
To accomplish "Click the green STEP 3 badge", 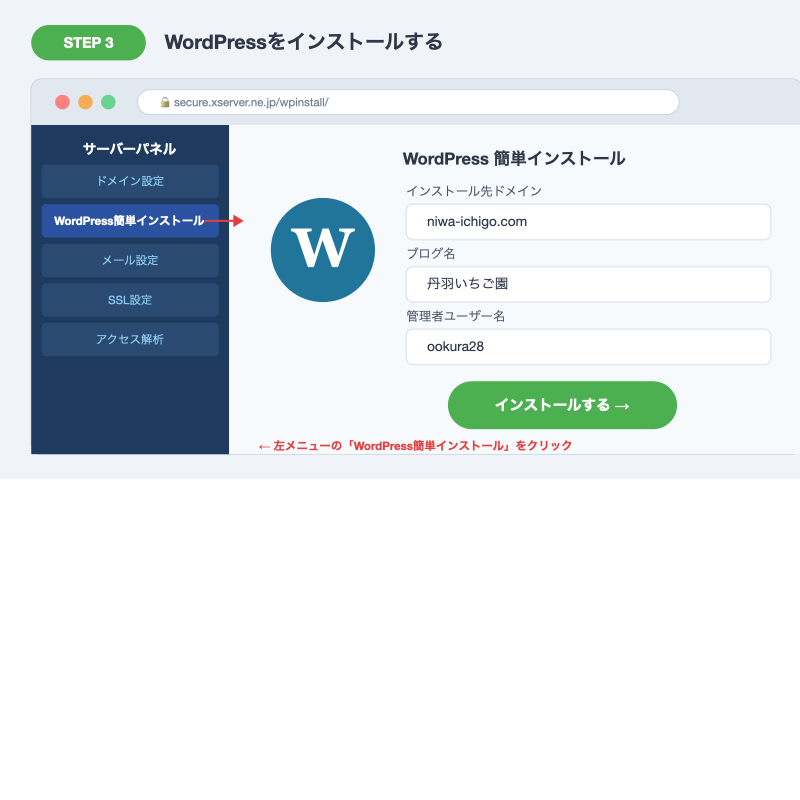I will pyautogui.click(x=88, y=43).
